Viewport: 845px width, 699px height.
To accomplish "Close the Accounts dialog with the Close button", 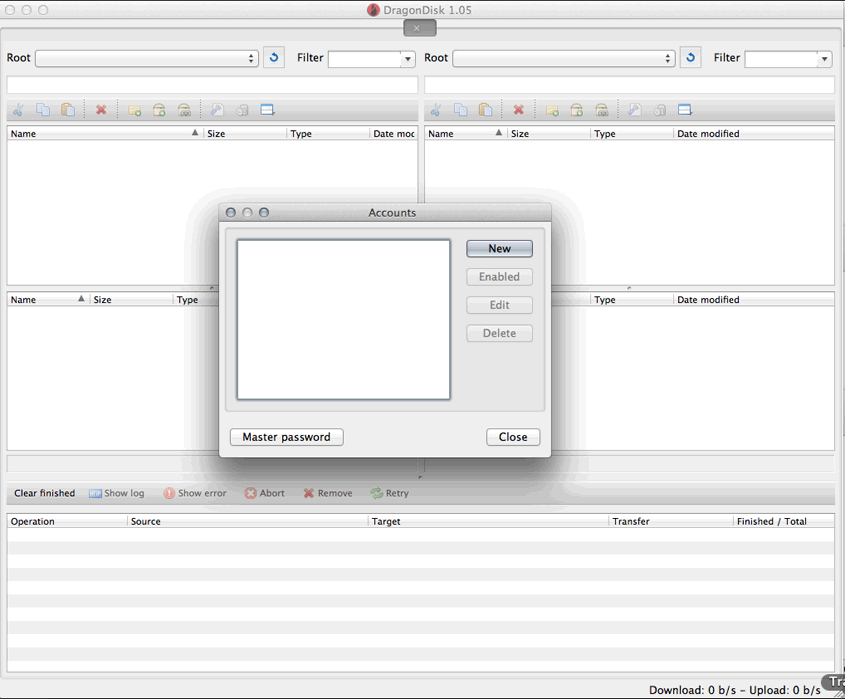I will point(513,437).
